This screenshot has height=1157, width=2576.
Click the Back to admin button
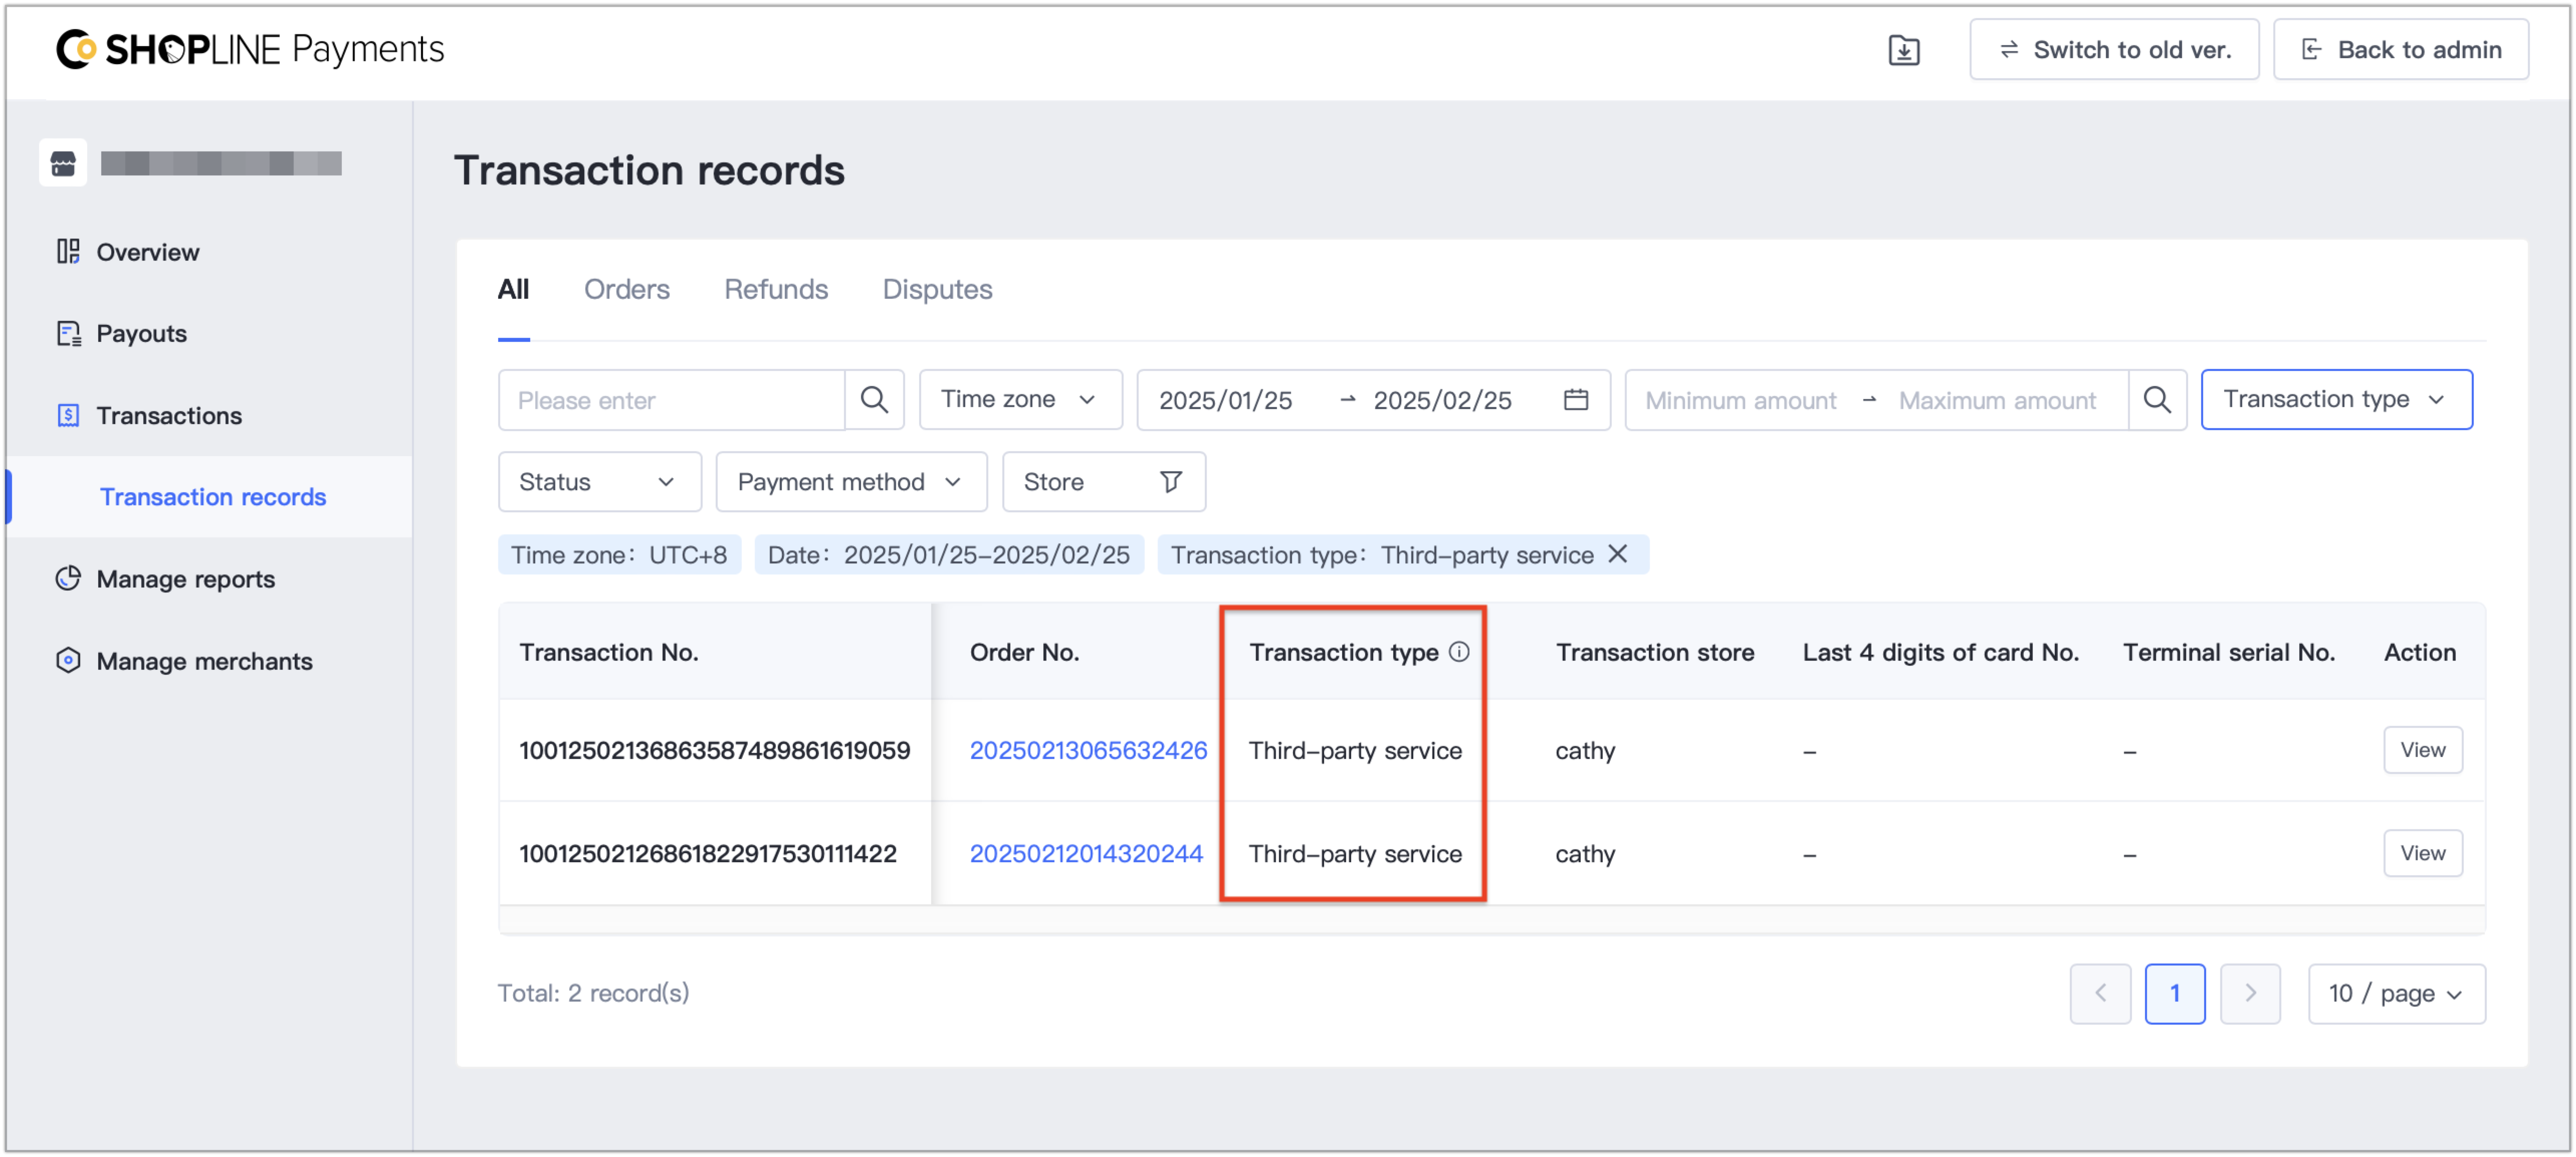pyautogui.click(x=2400, y=50)
